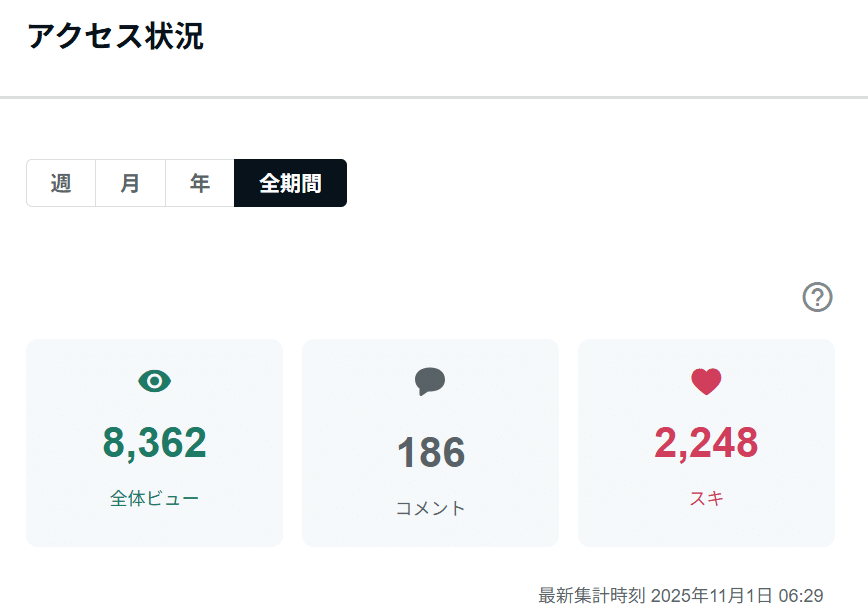This screenshot has height=616, width=868.
Task: Click the アクセス状況 page heading
Action: 116,37
